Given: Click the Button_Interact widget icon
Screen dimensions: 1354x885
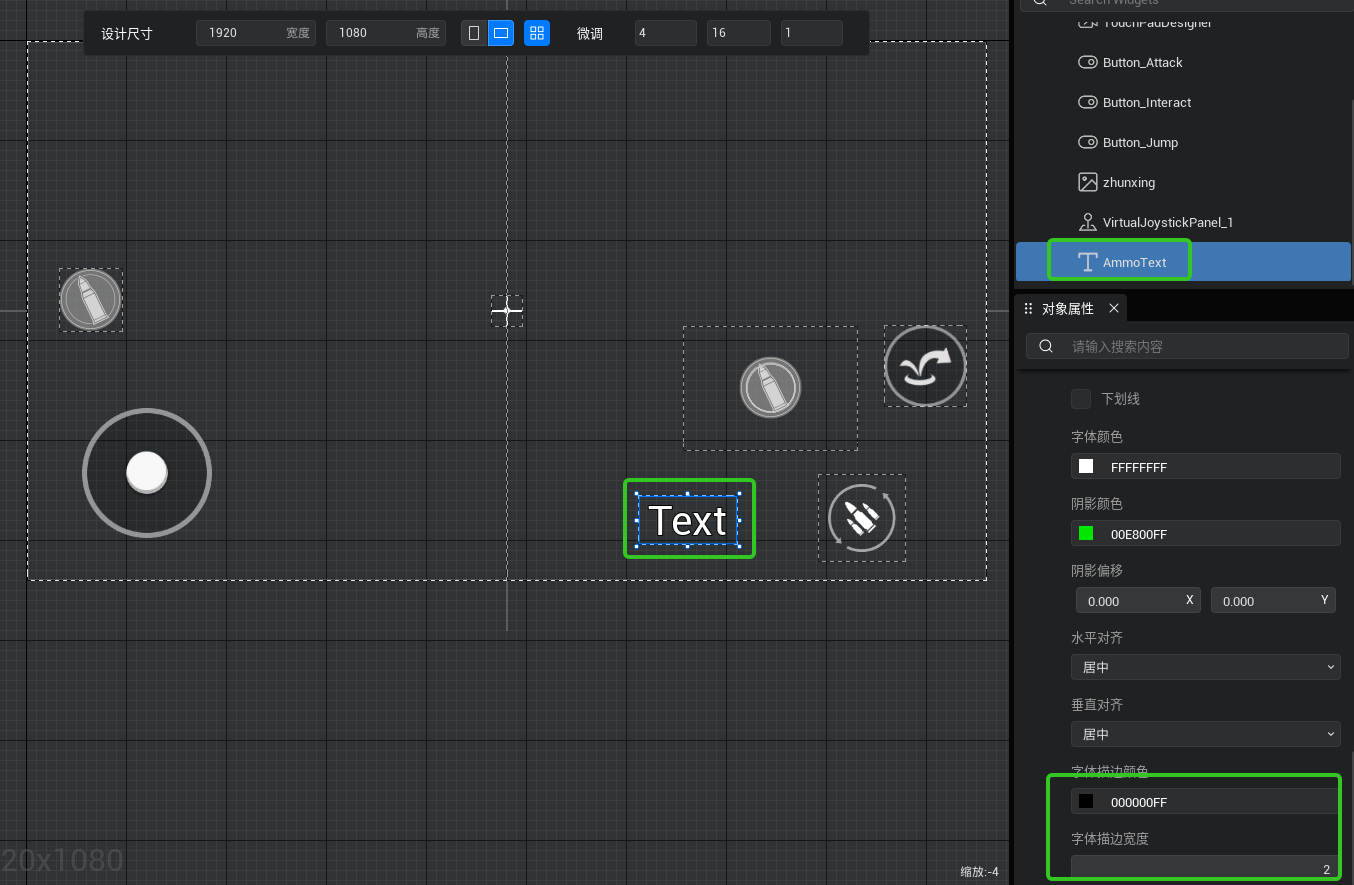Looking at the screenshot, I should coord(1087,102).
